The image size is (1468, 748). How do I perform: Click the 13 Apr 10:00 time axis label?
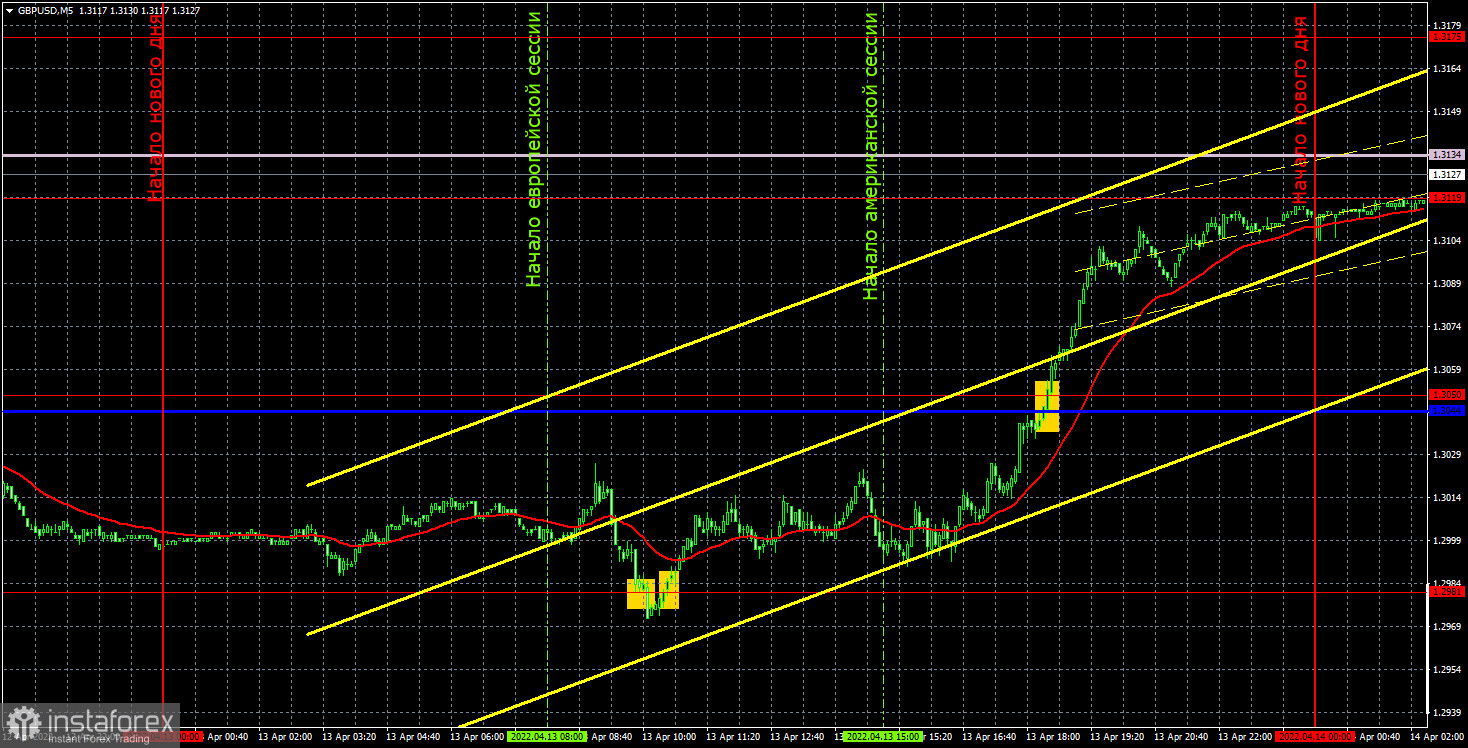click(x=671, y=737)
